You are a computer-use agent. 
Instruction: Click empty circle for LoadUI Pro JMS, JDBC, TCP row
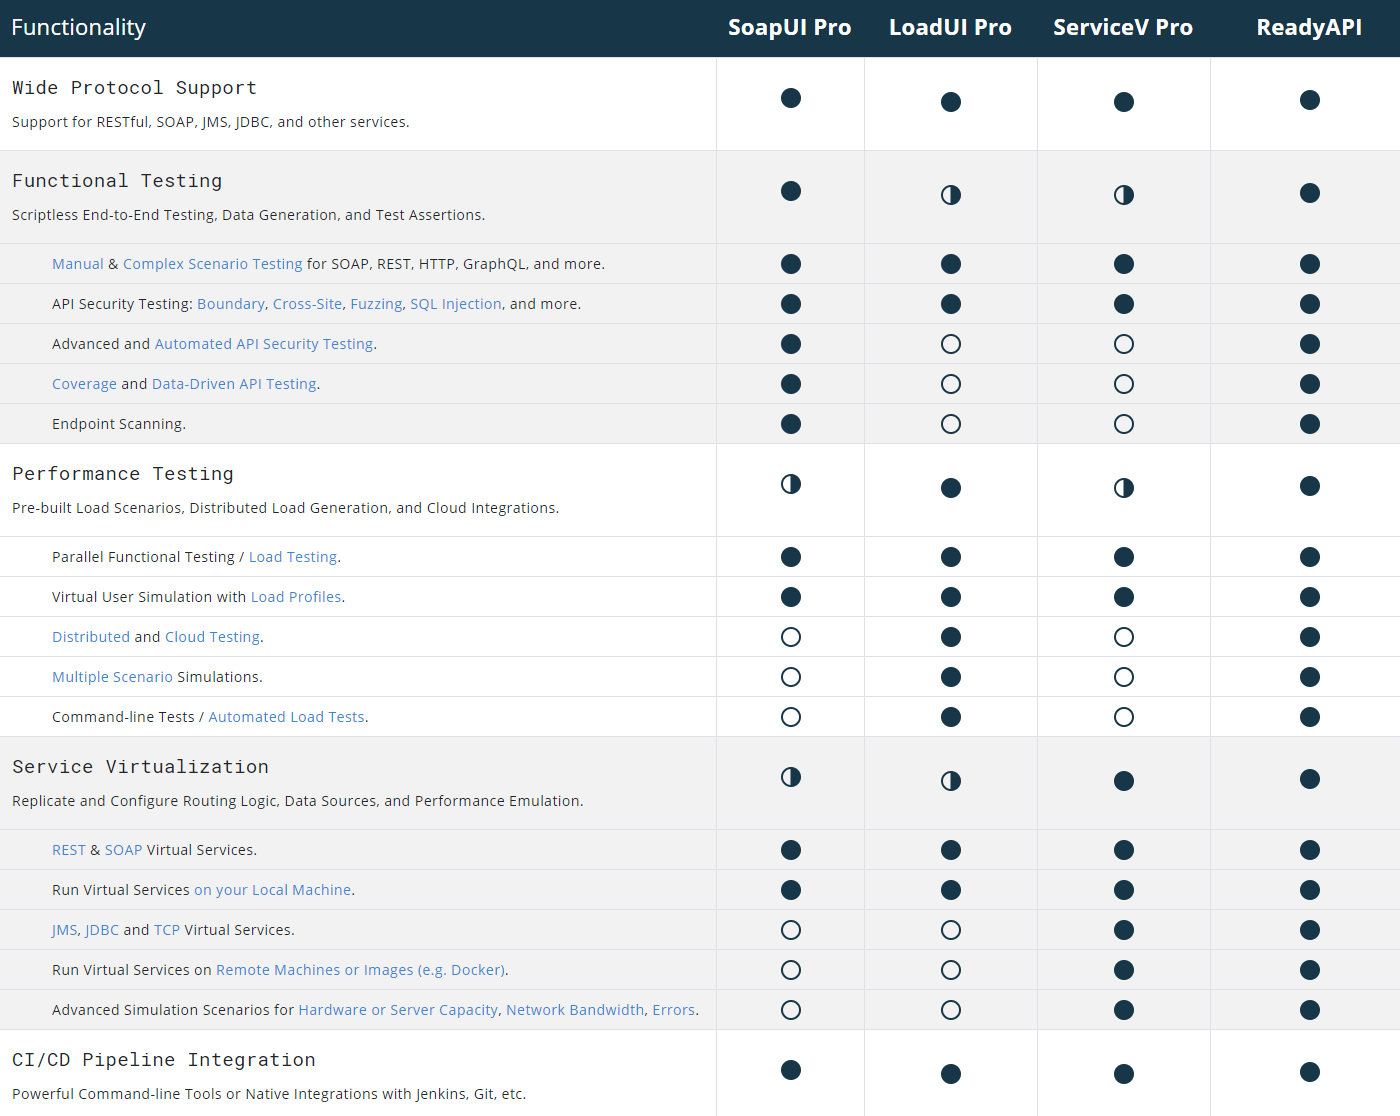951,930
